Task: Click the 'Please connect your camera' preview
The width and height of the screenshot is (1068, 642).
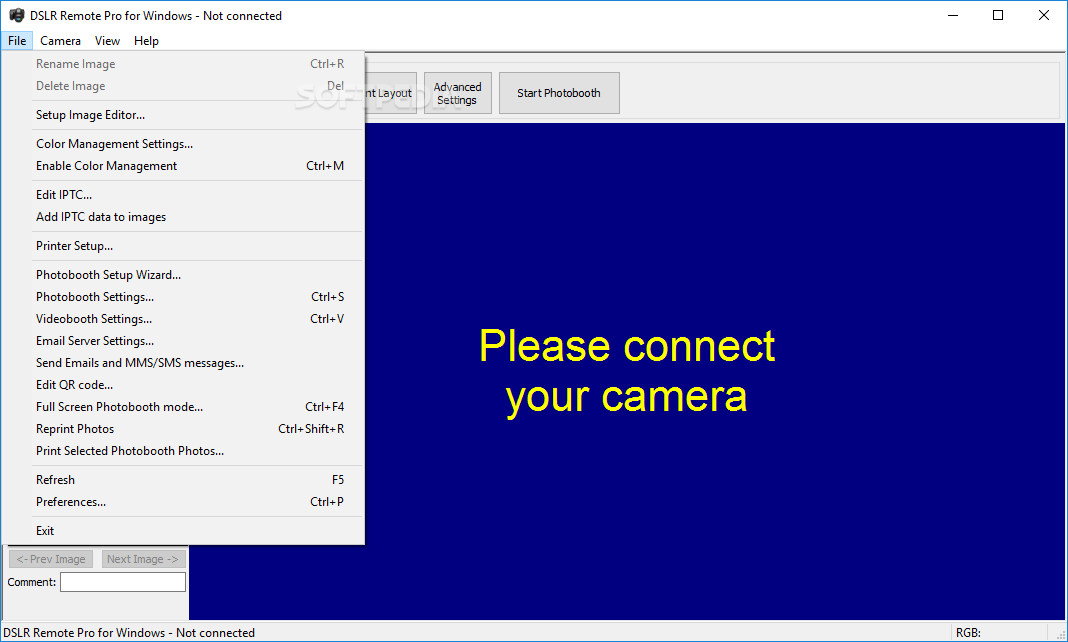Action: point(627,371)
